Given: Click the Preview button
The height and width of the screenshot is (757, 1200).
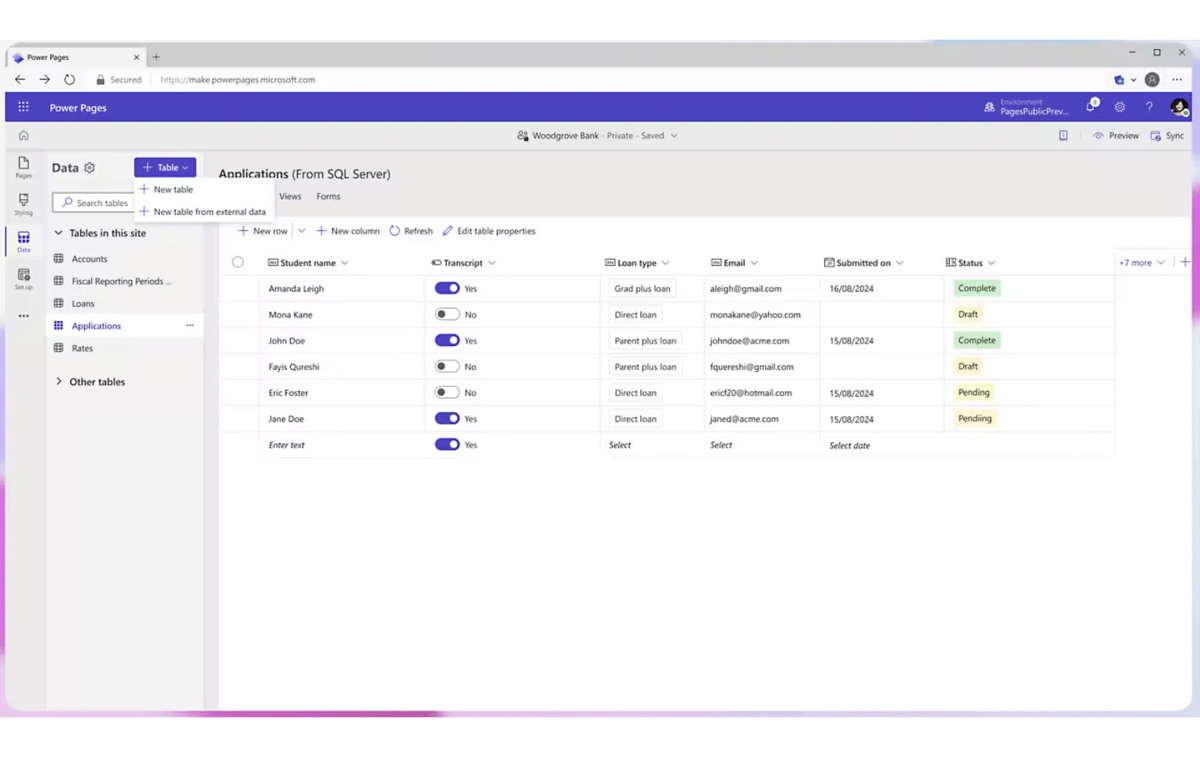Looking at the screenshot, I should (x=1116, y=136).
